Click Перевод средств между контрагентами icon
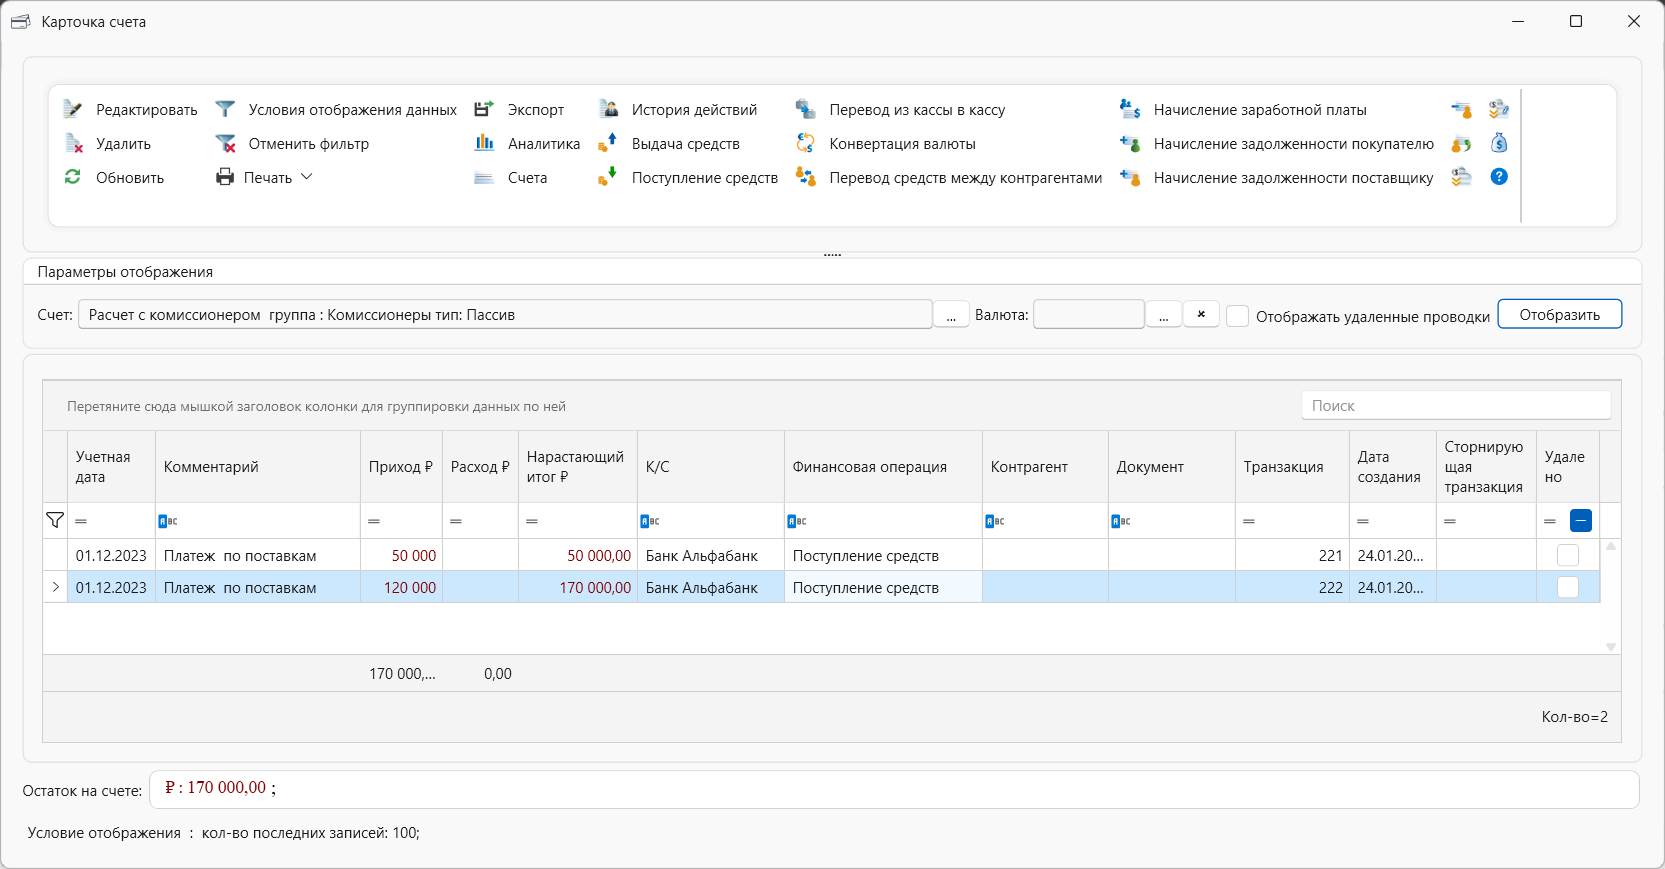The height and width of the screenshot is (869, 1665). [x=805, y=177]
